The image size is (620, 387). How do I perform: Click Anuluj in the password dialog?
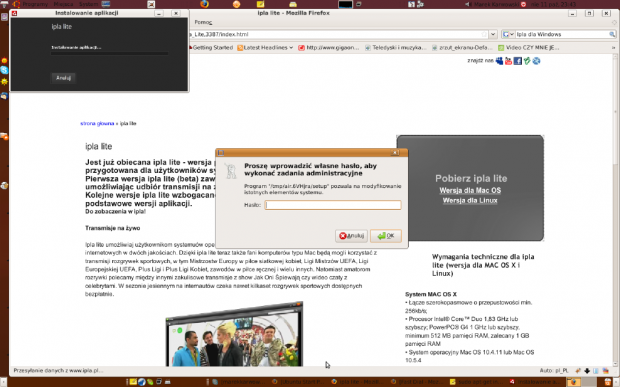coord(351,236)
